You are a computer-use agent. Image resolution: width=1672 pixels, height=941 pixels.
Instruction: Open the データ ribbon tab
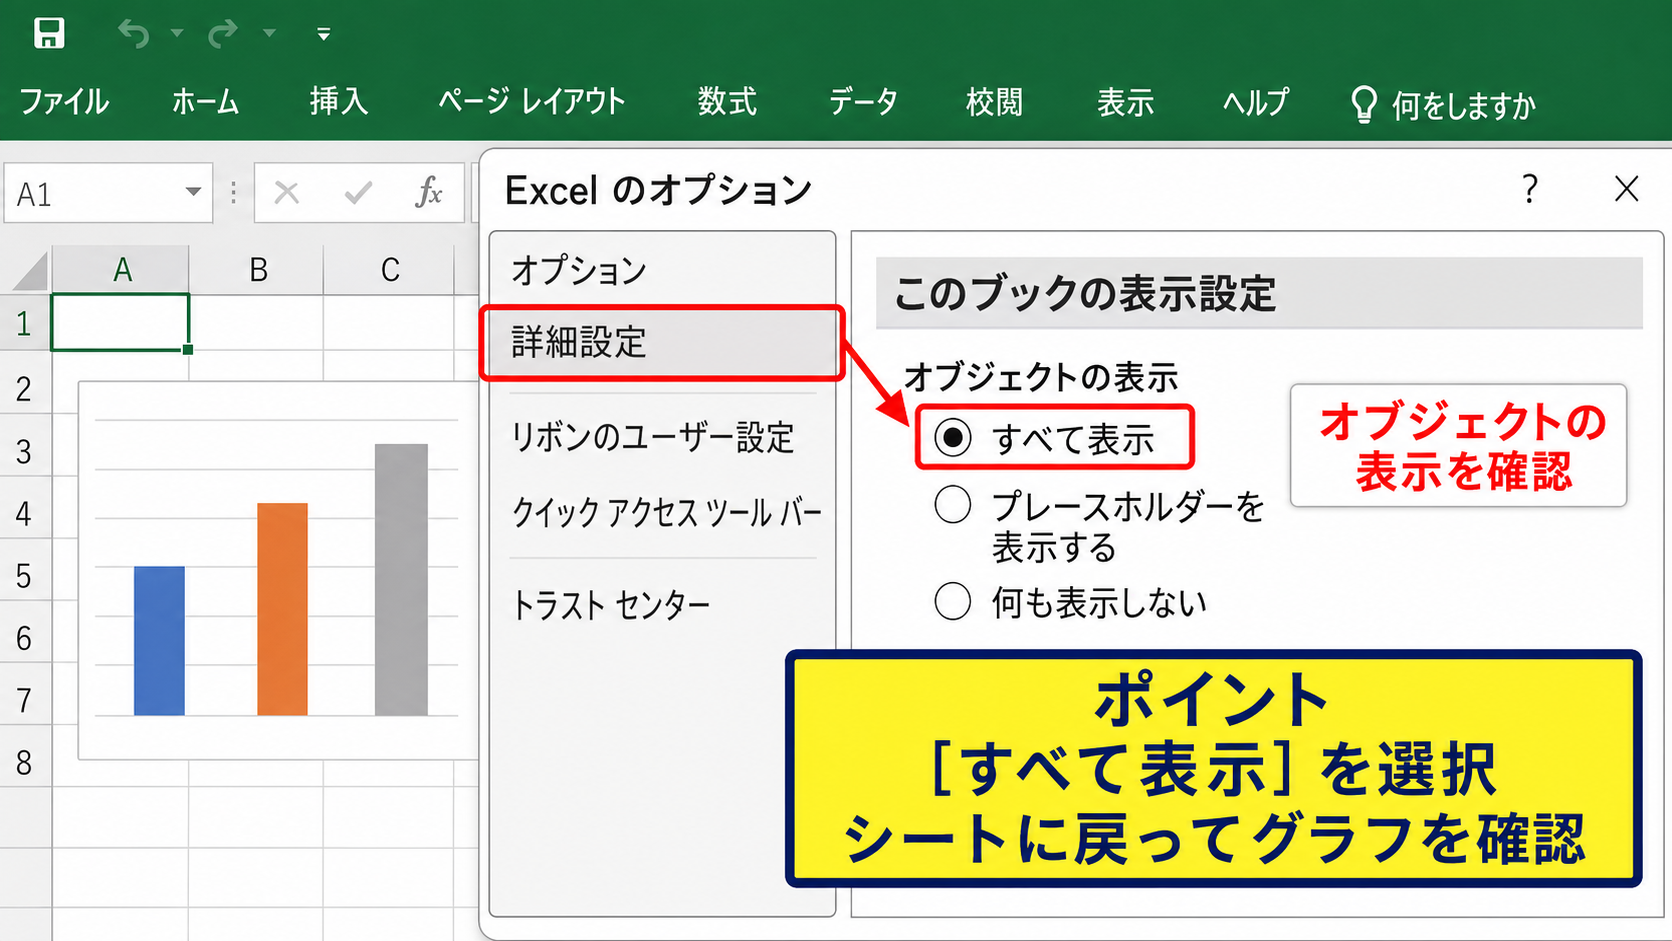(863, 101)
